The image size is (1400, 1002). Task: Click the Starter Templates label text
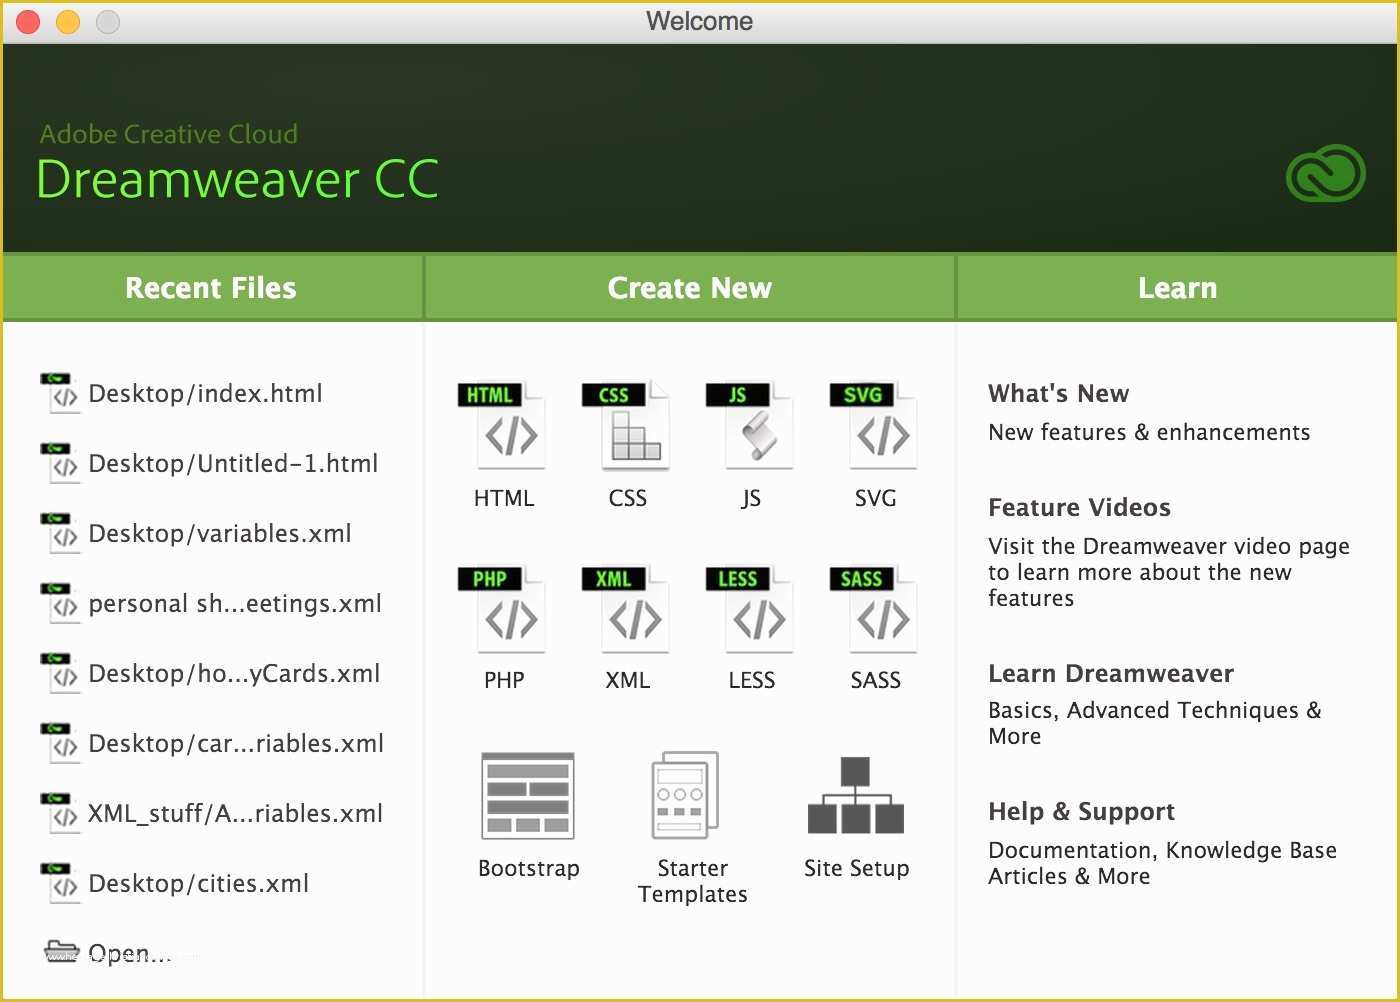693,881
